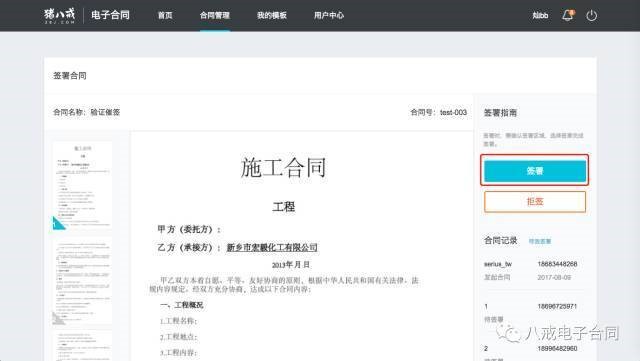Viewport: 640px width, 361px height.
Task: Click 签署合同 page heading
Action: 70,76
